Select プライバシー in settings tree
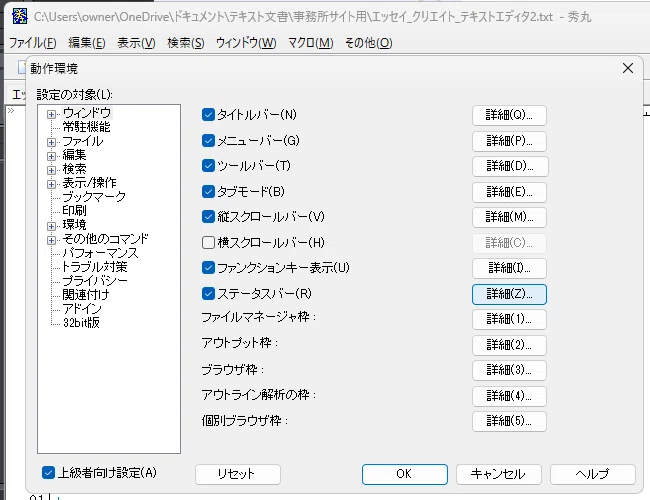Screen dimensions: 650x500 point(95,281)
